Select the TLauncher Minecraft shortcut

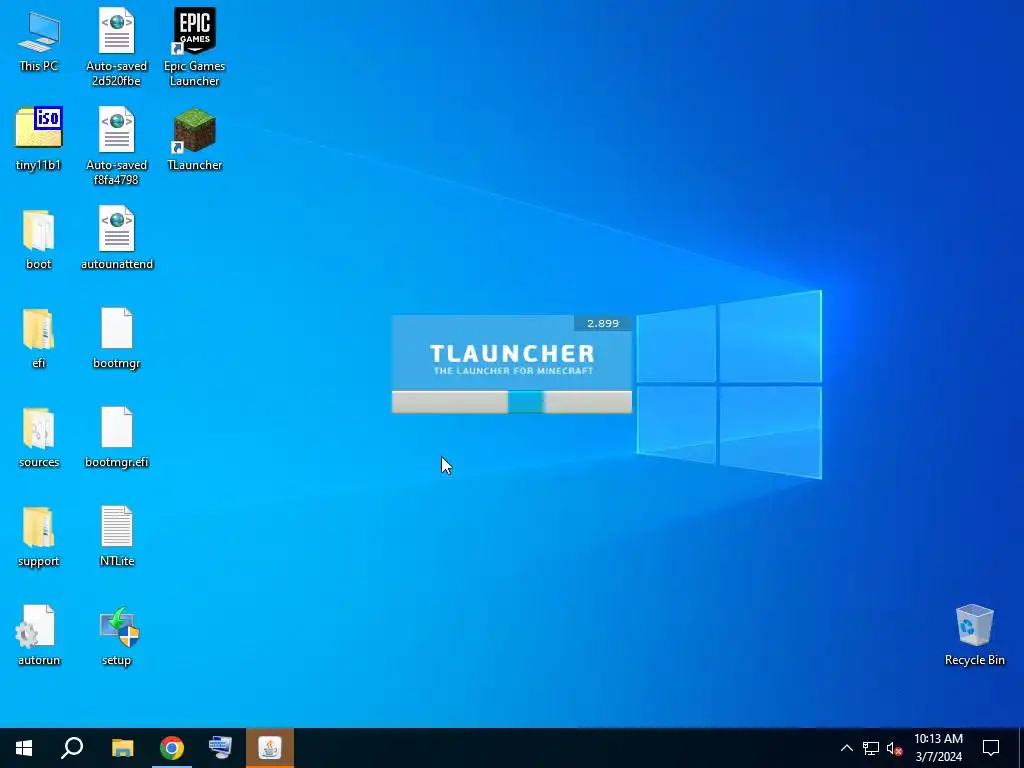(x=195, y=139)
